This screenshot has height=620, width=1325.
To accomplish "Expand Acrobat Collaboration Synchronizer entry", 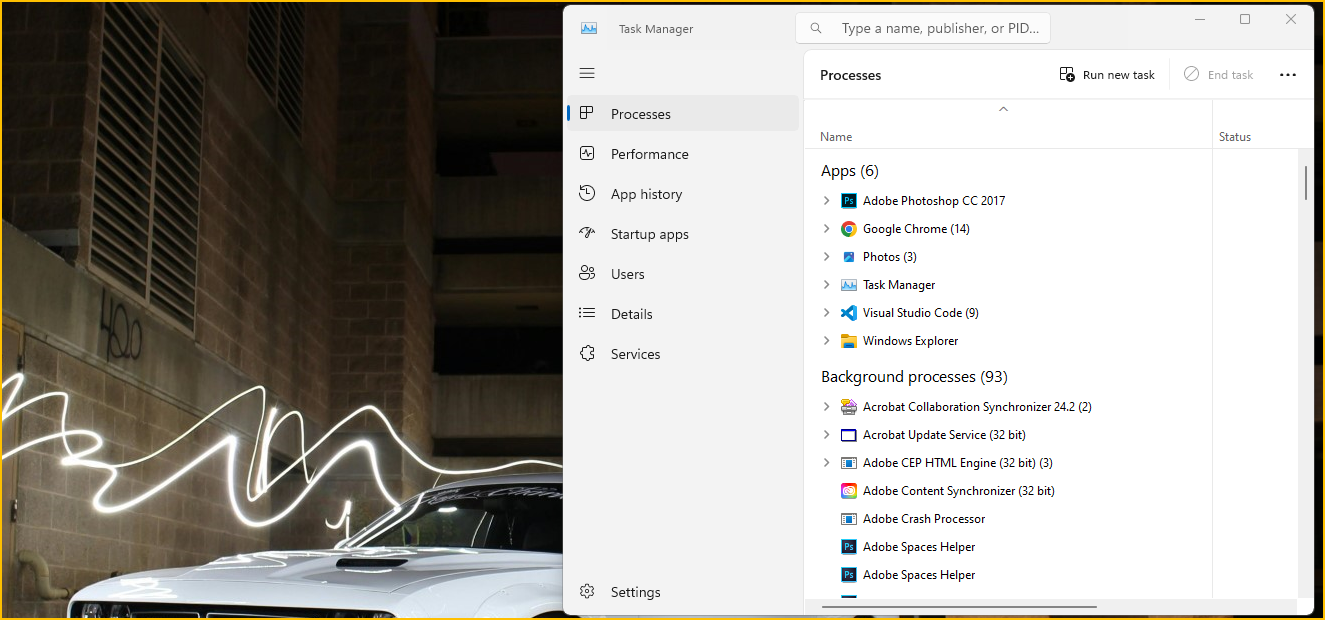I will coord(826,407).
